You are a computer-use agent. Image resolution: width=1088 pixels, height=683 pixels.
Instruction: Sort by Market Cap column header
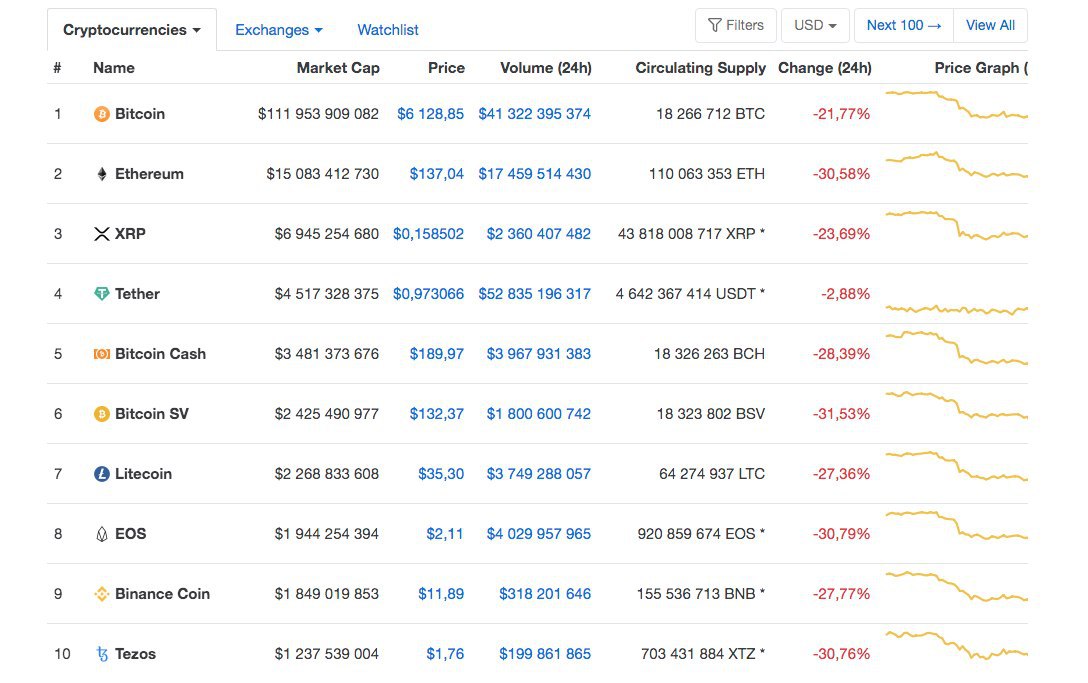pos(338,68)
